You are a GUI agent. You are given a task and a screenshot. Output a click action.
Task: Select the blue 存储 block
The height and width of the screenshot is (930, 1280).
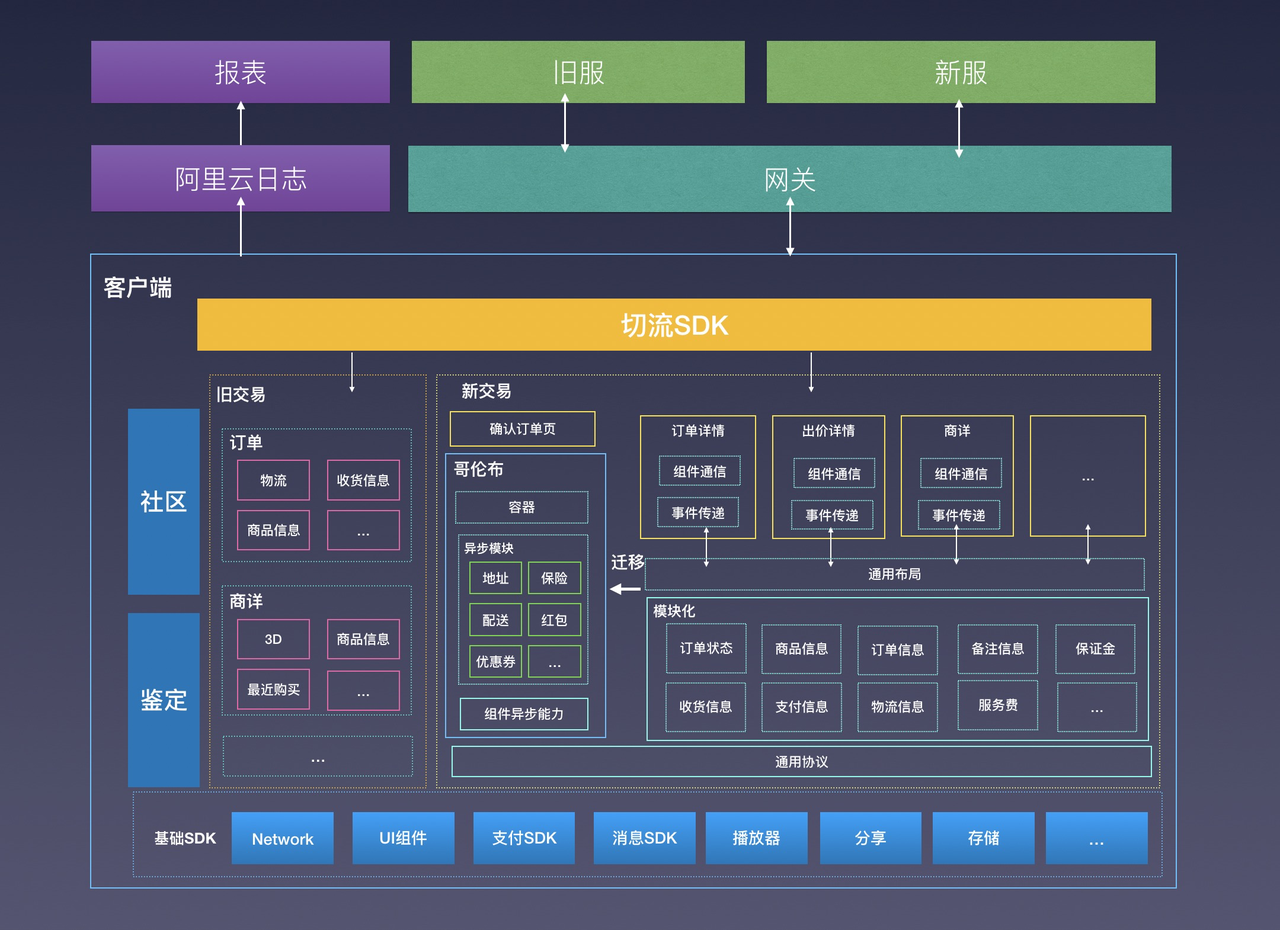coord(984,838)
